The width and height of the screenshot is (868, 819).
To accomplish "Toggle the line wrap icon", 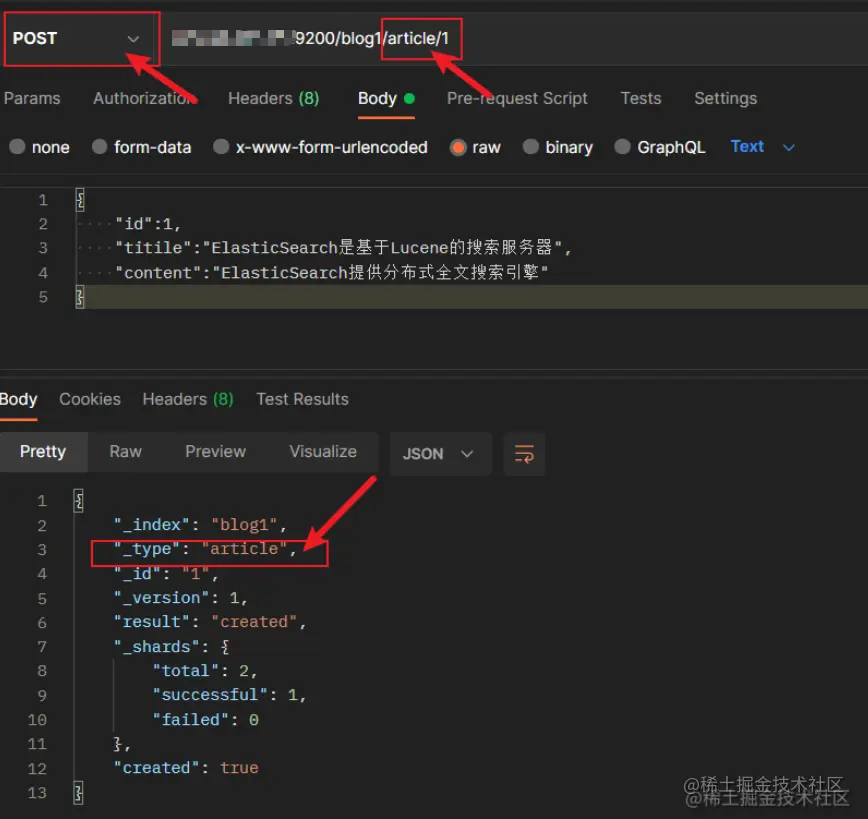I will [524, 454].
